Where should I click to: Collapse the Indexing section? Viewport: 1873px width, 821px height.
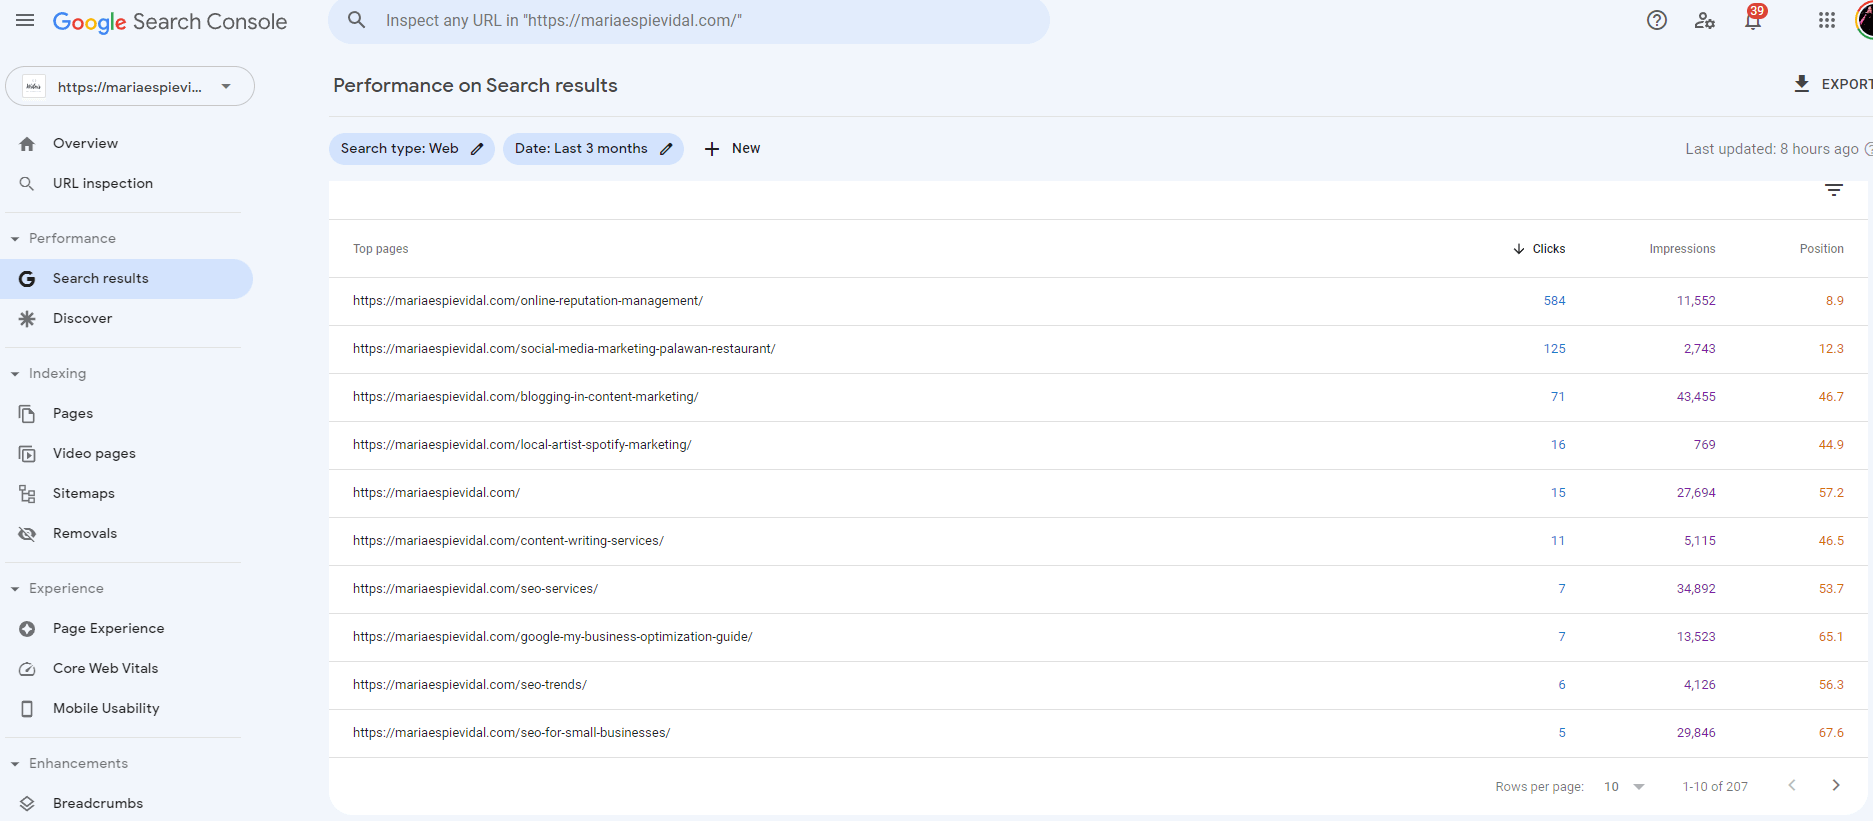15,374
